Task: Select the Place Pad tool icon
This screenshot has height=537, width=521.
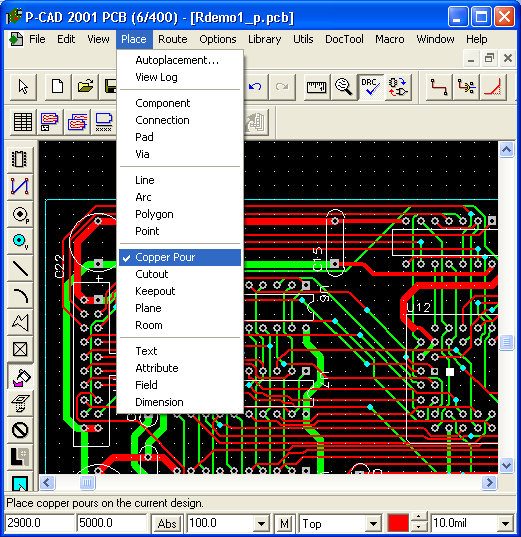Action: (x=20, y=214)
